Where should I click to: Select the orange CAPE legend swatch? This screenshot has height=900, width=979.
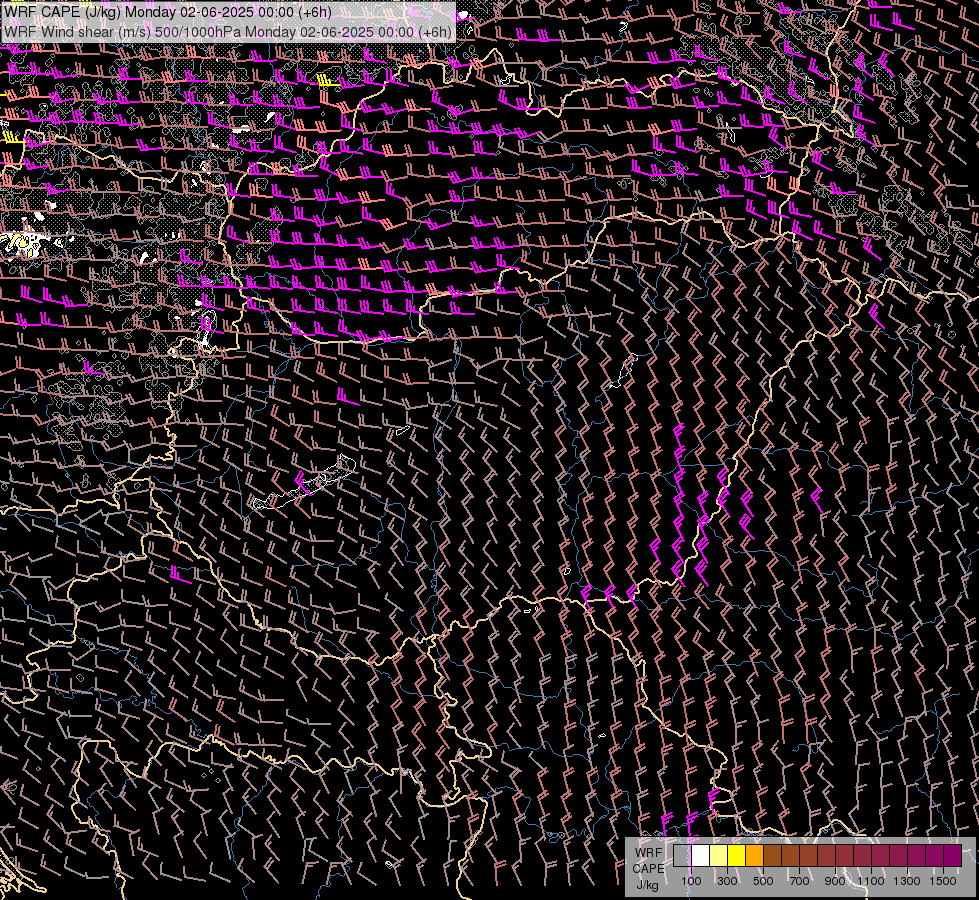pos(754,855)
